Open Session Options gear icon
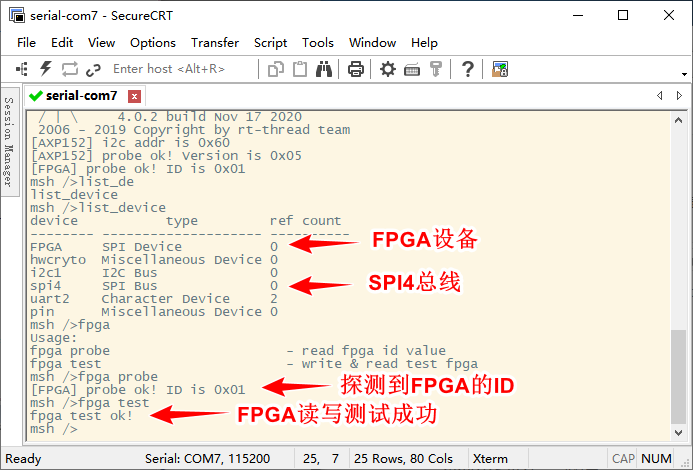The width and height of the screenshot is (693, 470). [388, 69]
